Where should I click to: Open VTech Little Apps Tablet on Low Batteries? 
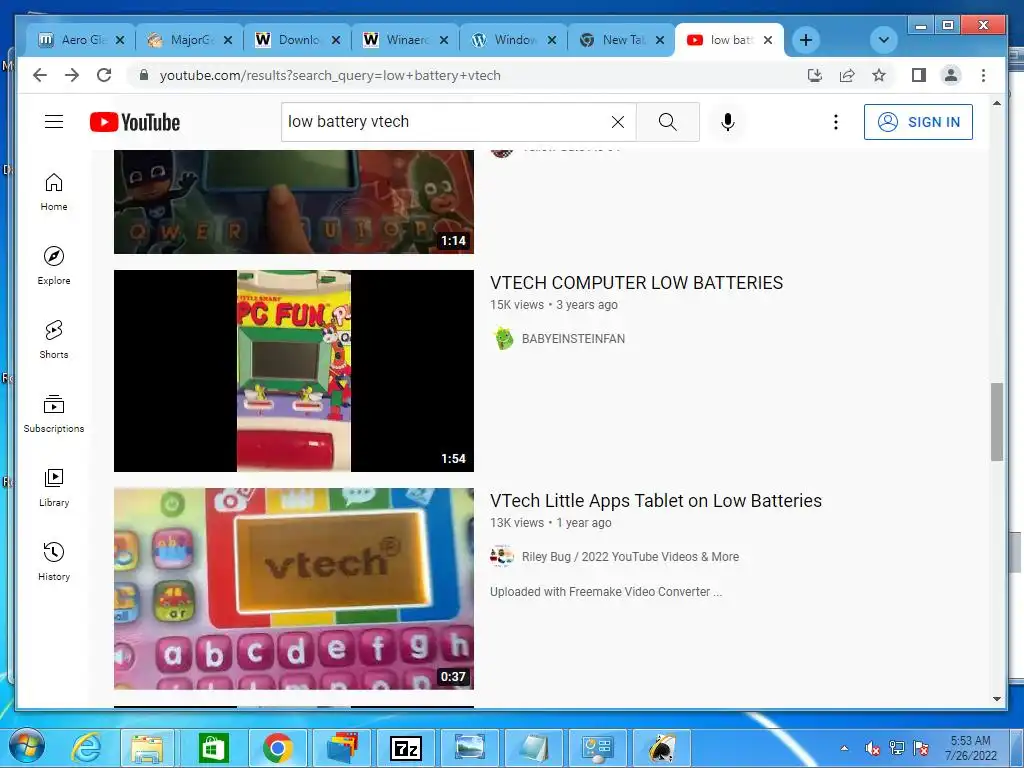pyautogui.click(x=656, y=501)
